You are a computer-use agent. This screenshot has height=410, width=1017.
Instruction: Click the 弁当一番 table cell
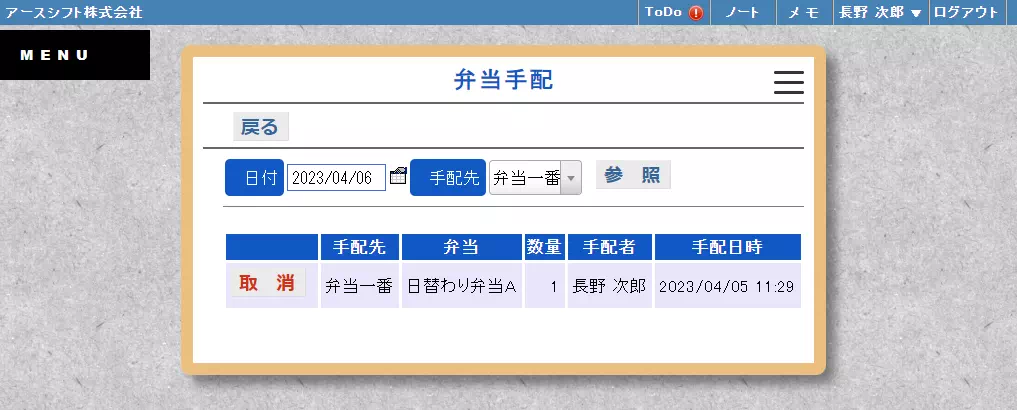coord(359,285)
